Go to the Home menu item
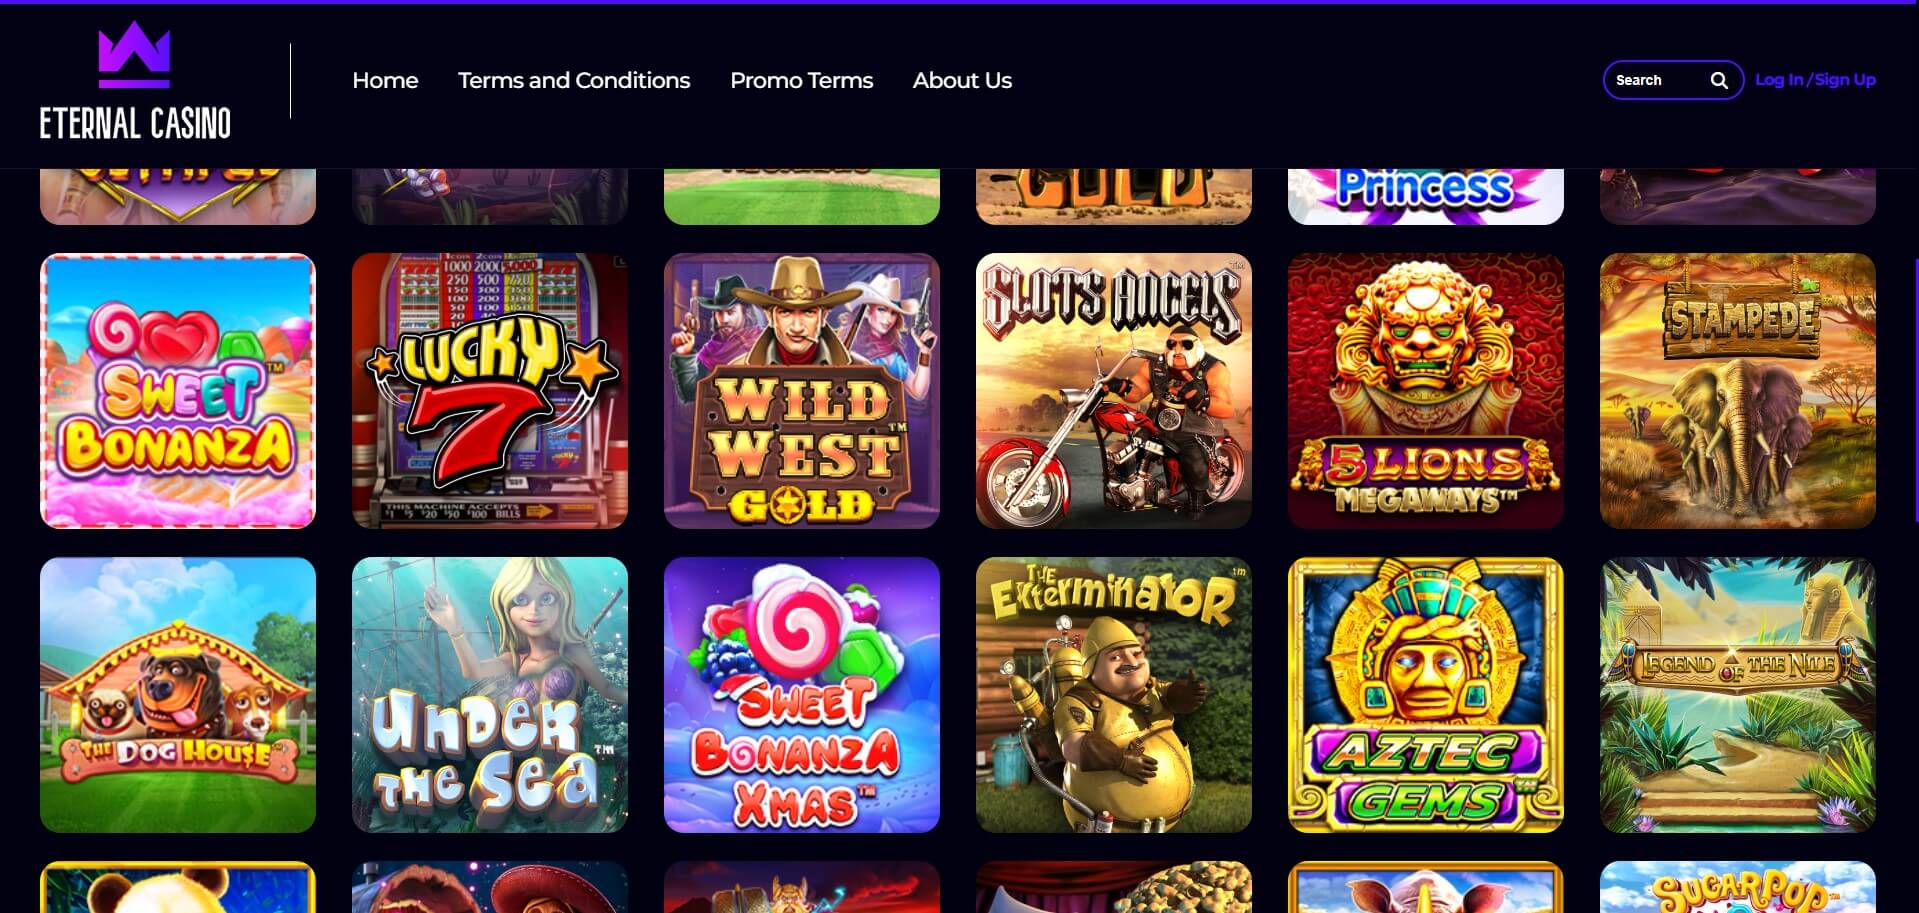 [x=385, y=80]
